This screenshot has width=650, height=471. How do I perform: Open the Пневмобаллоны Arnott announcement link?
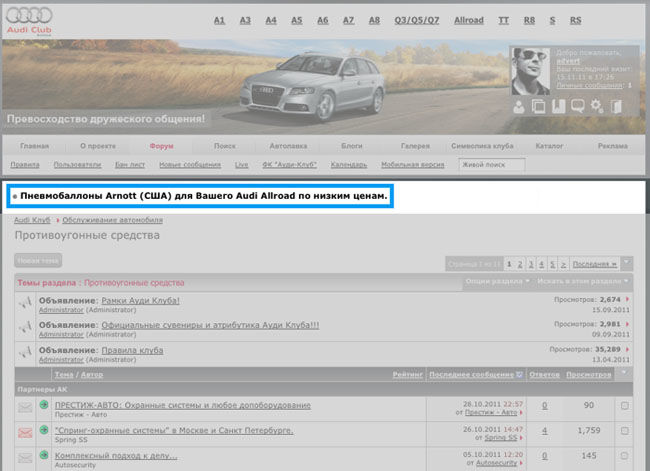(204, 195)
